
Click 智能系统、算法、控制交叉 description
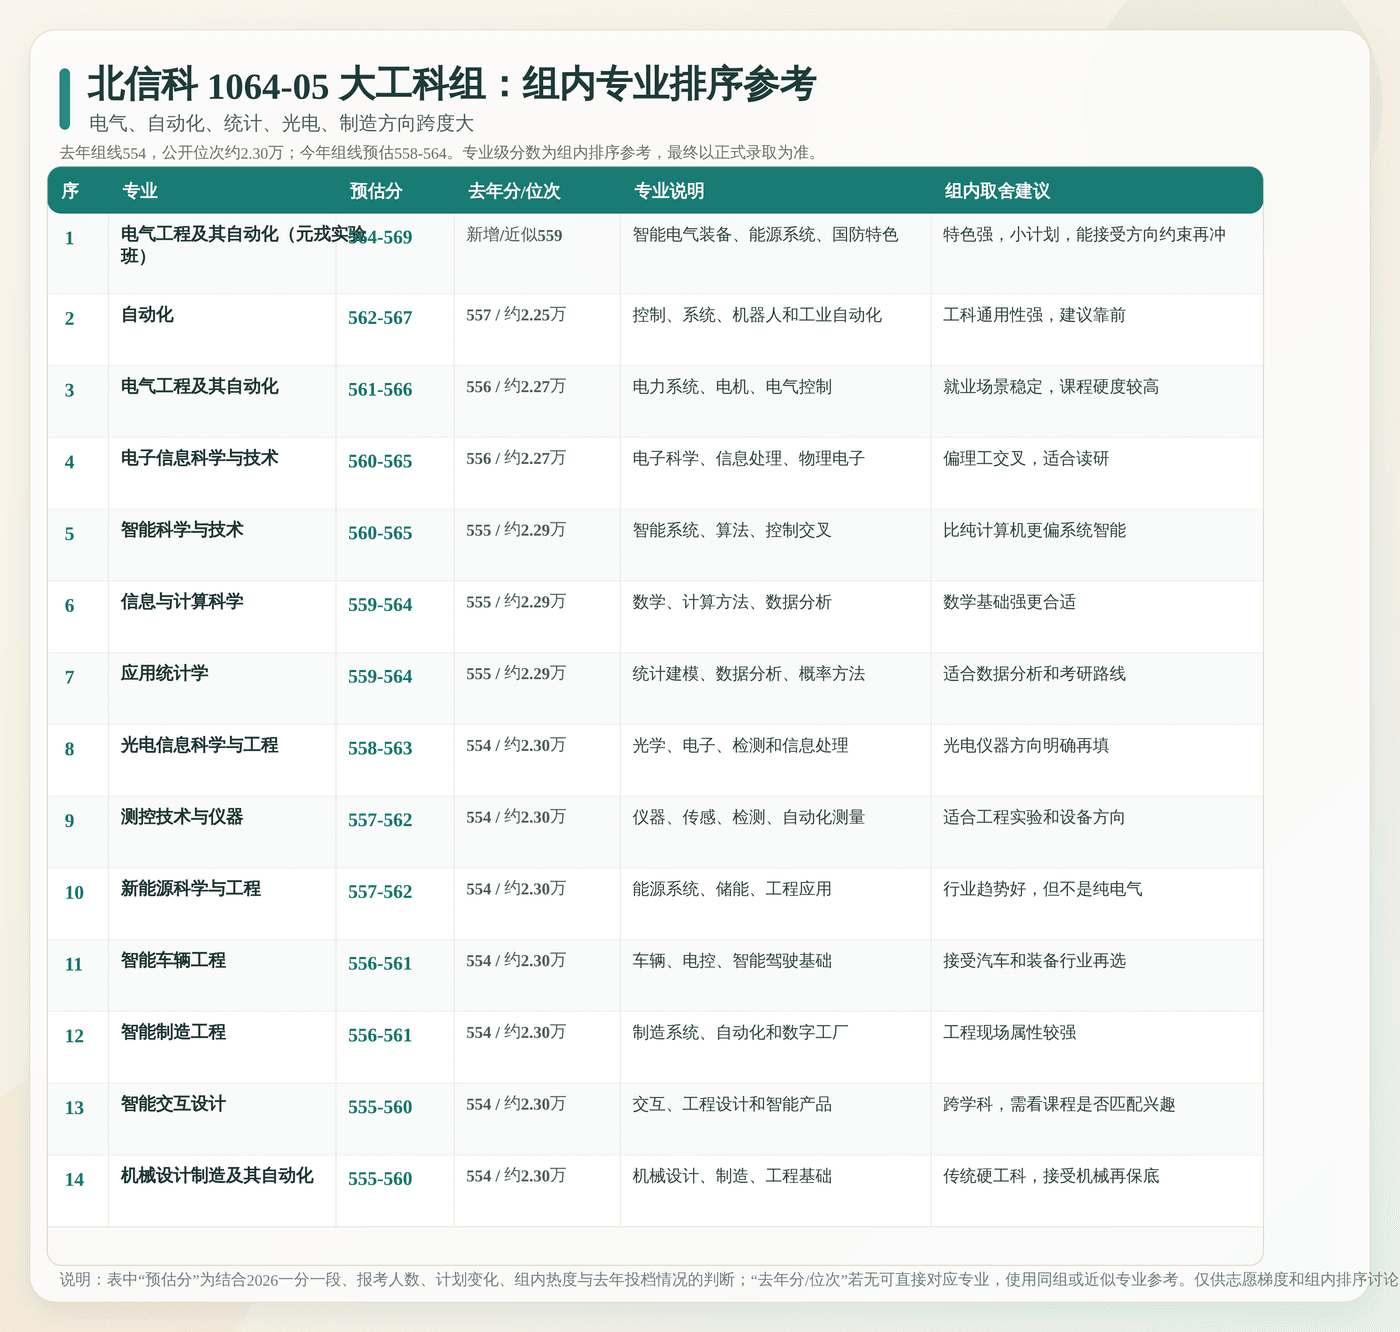pyautogui.click(x=732, y=531)
